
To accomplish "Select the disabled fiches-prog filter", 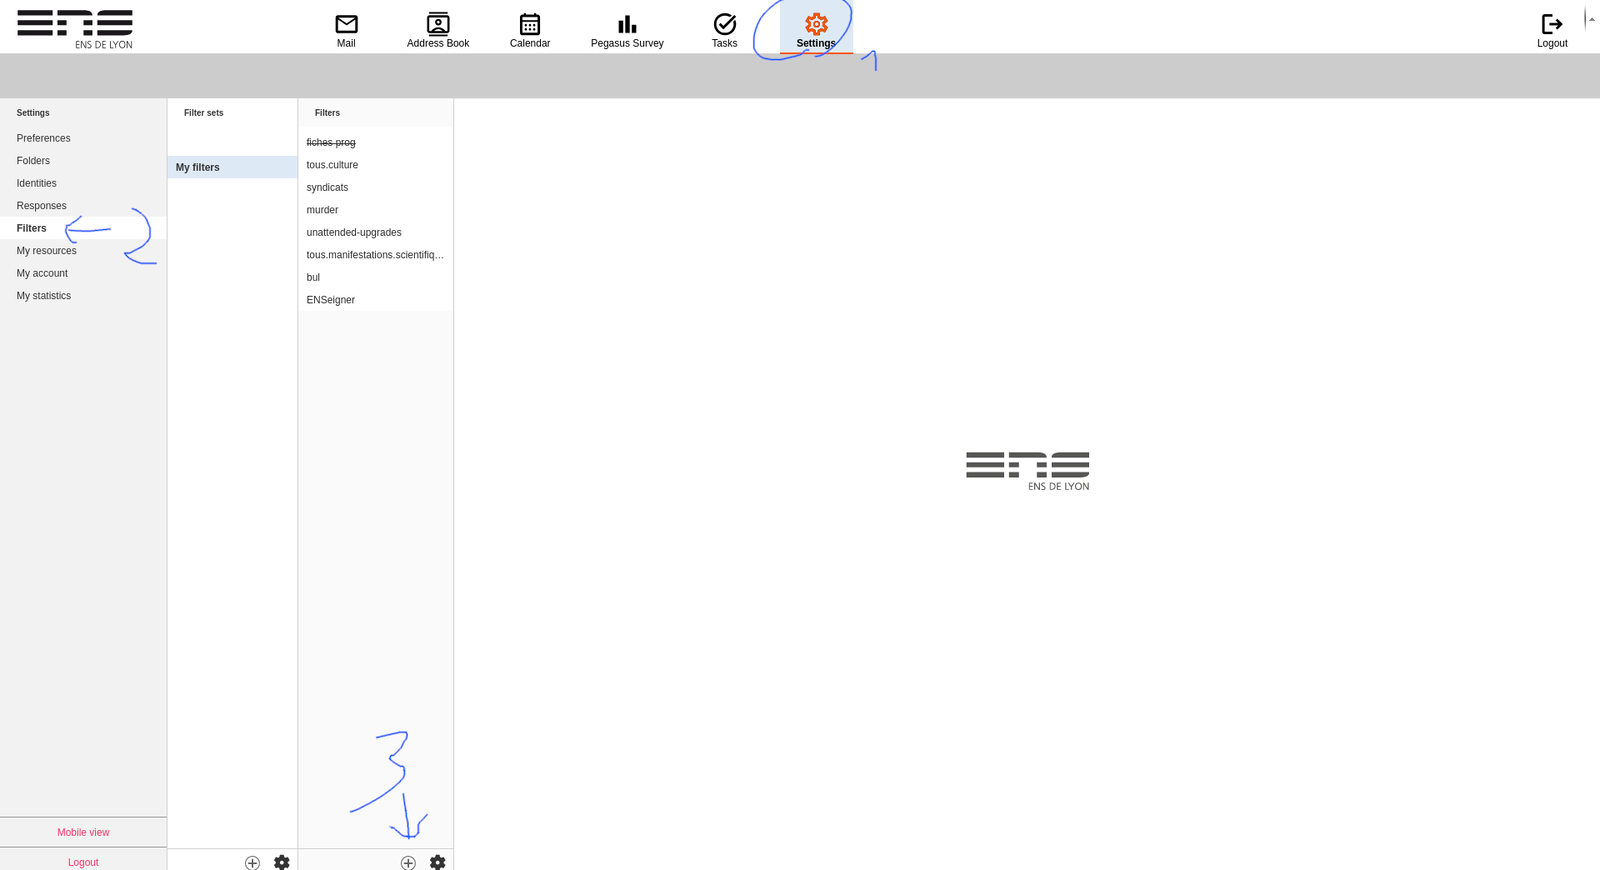I will 331,142.
